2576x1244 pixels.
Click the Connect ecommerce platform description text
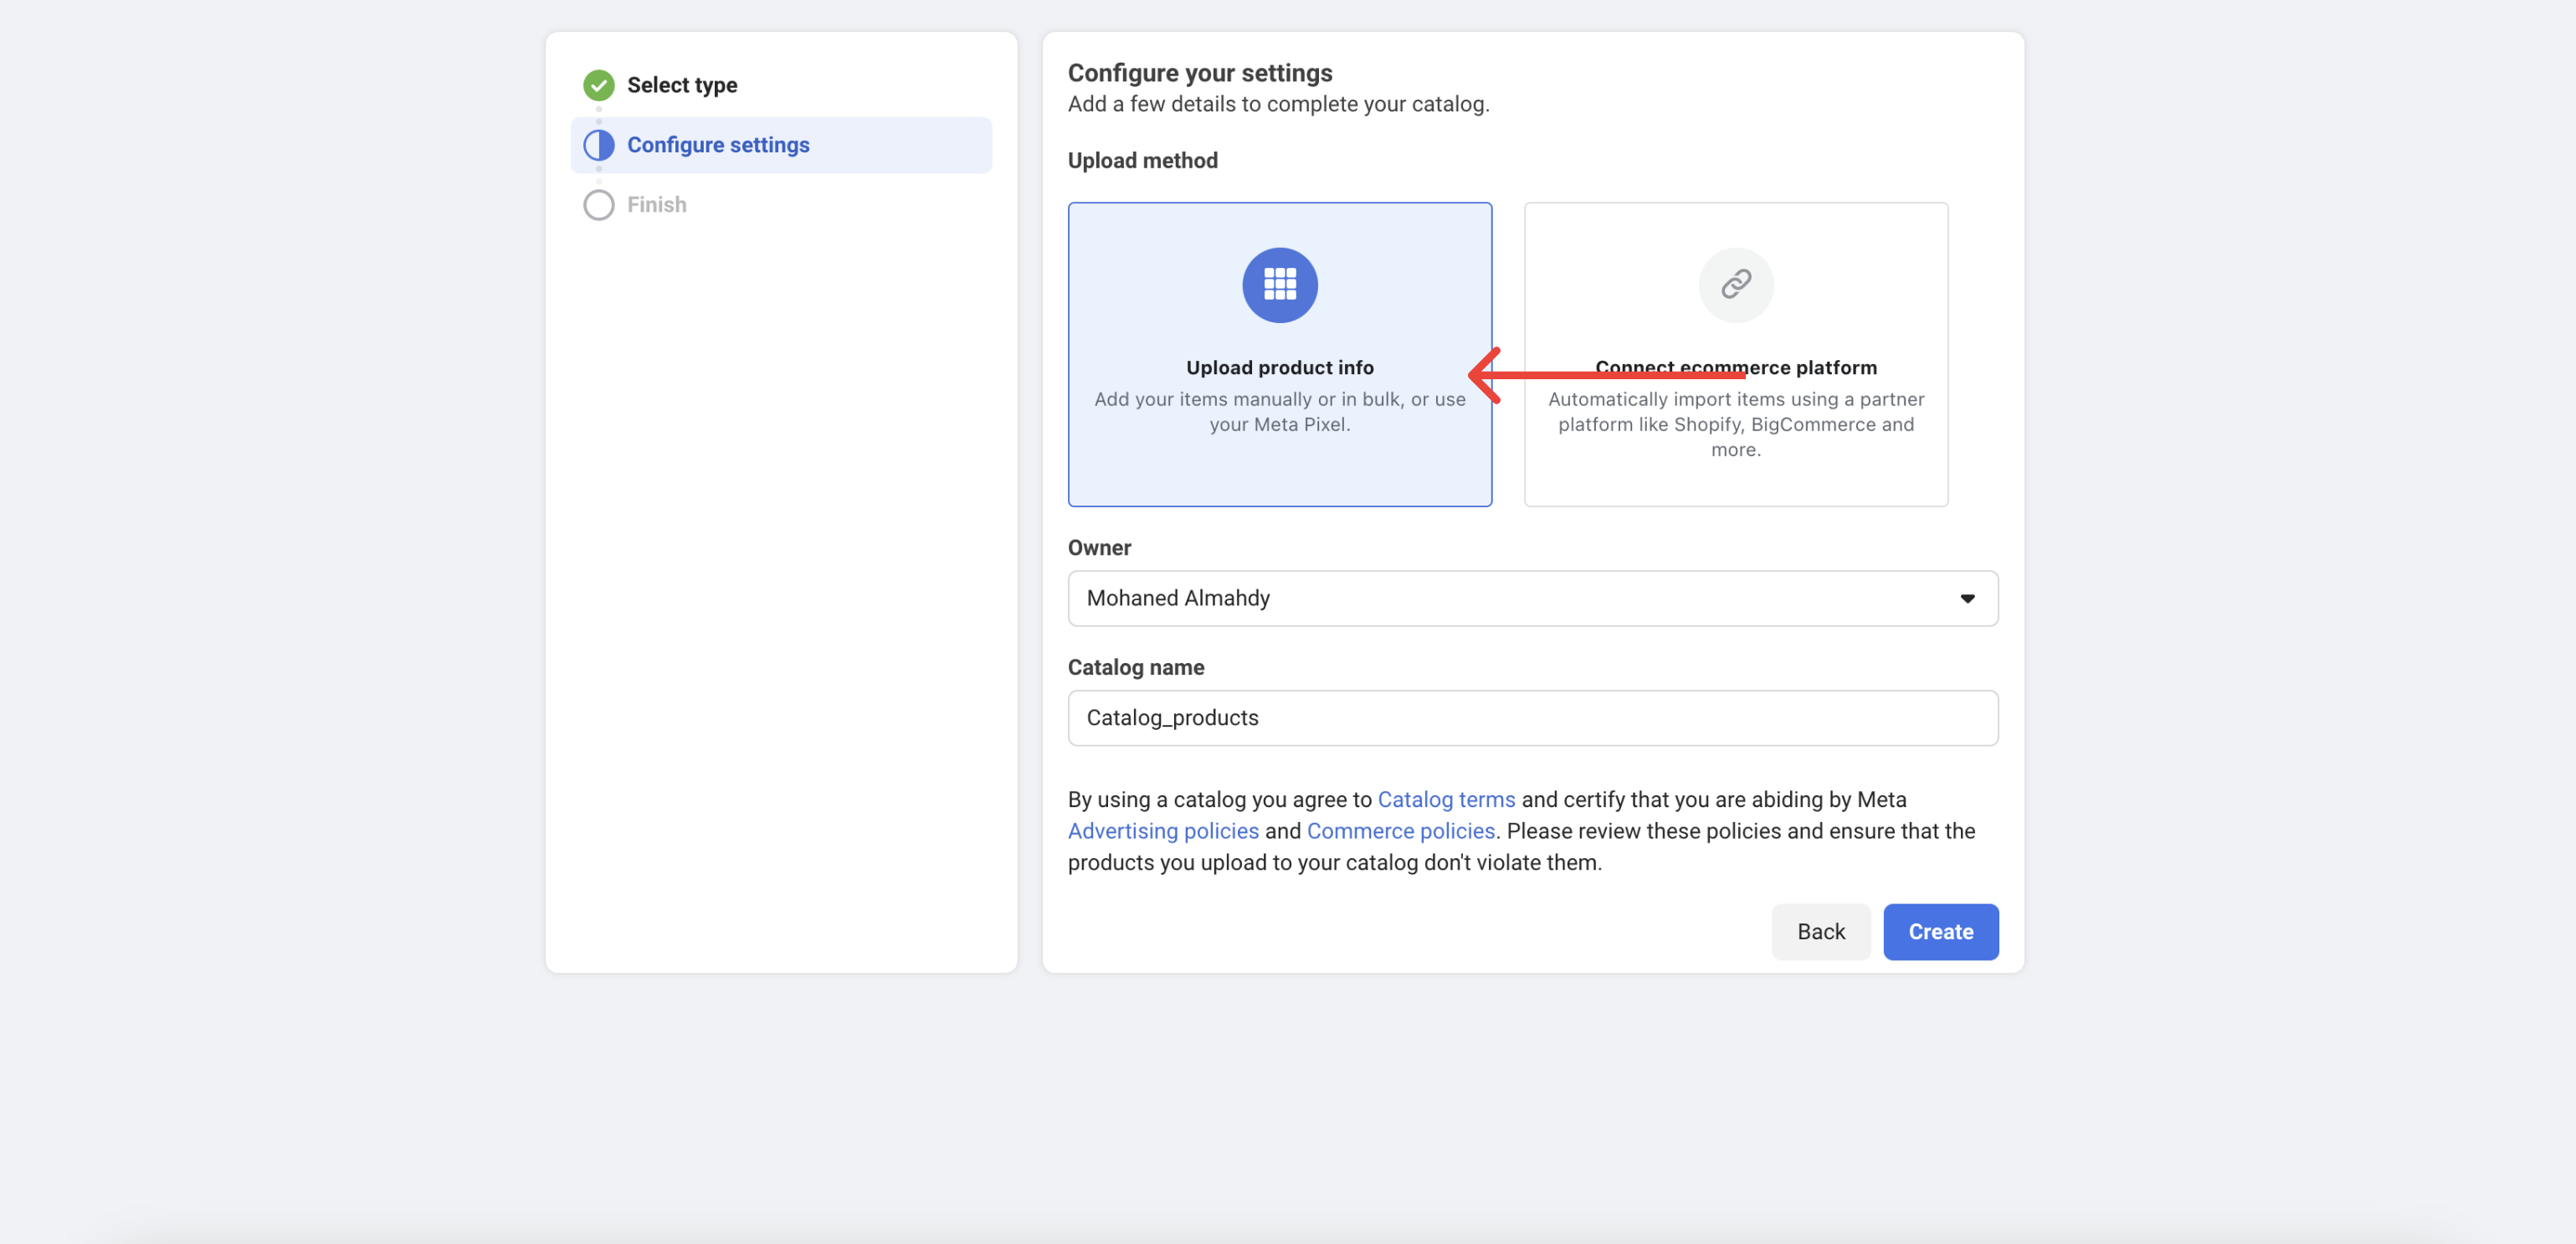point(1735,424)
